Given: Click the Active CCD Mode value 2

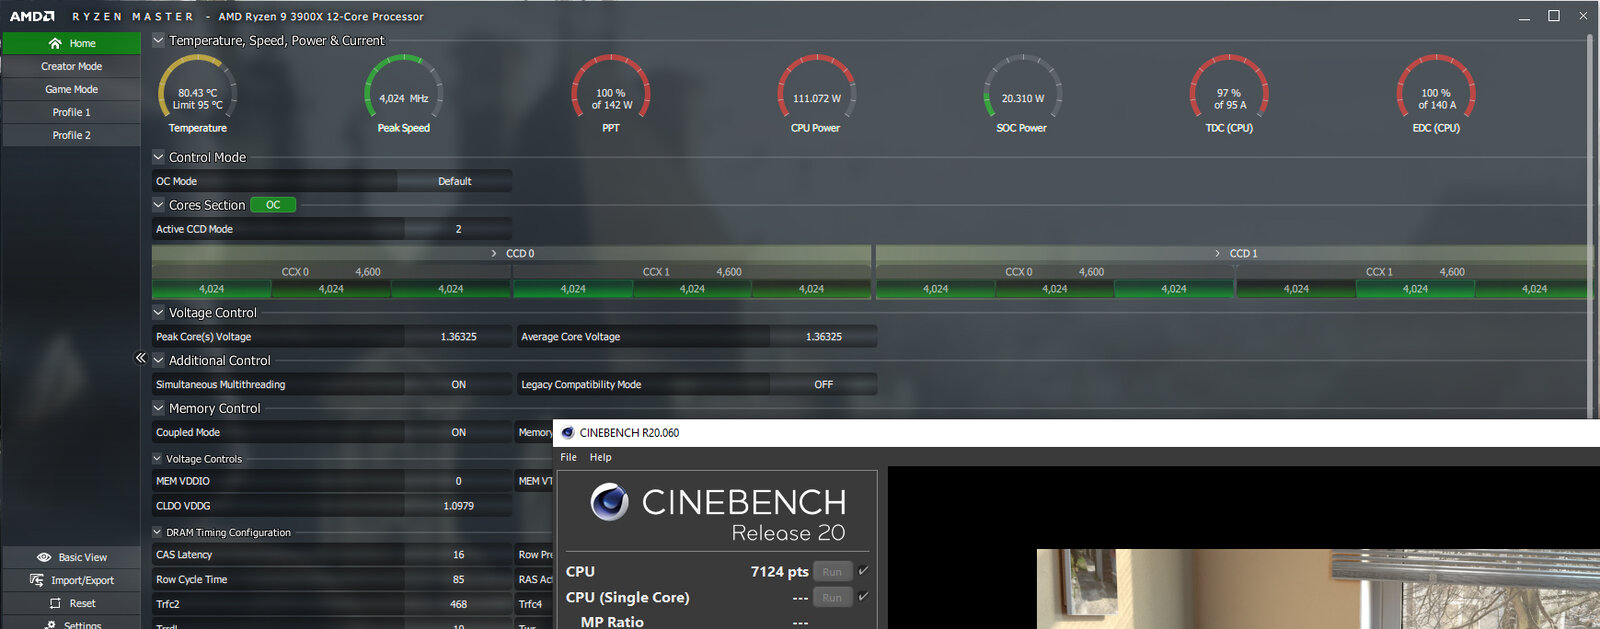Looking at the screenshot, I should click(x=458, y=229).
